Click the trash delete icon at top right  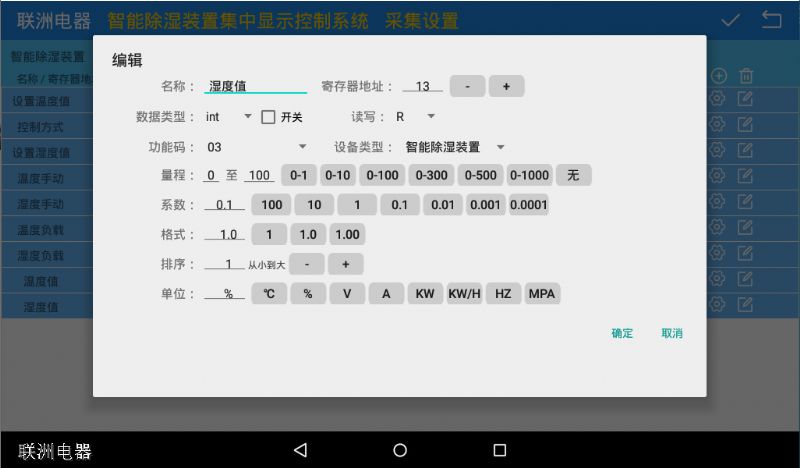click(x=746, y=76)
